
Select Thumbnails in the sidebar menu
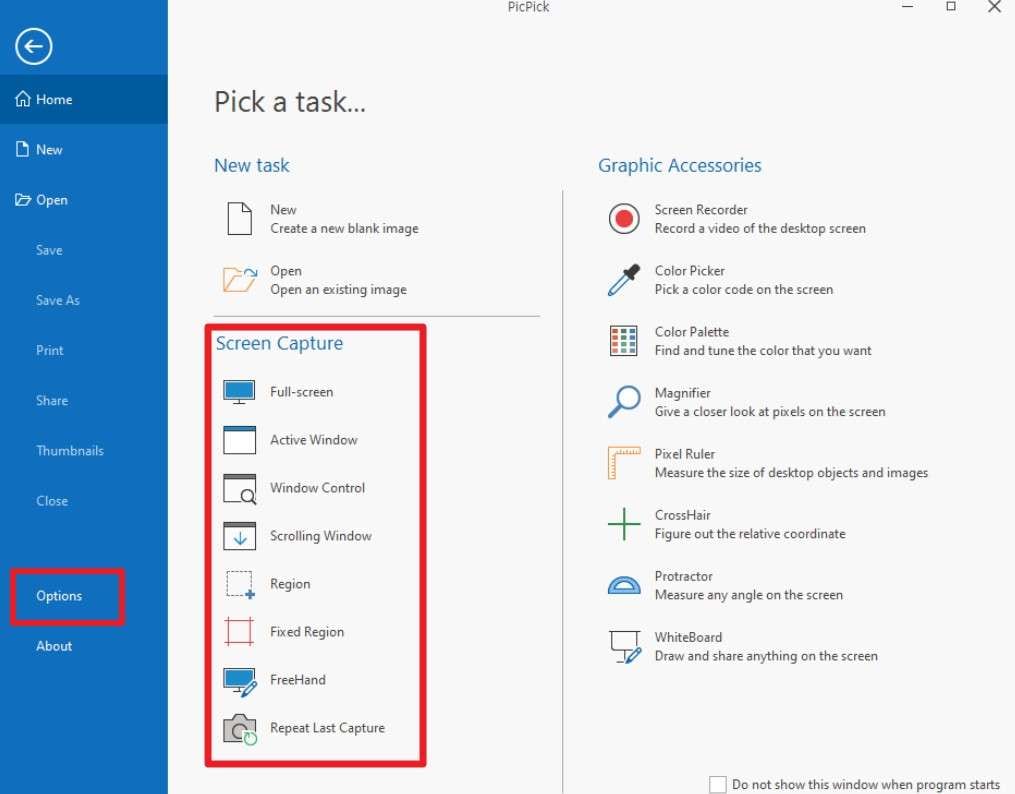(x=84, y=450)
